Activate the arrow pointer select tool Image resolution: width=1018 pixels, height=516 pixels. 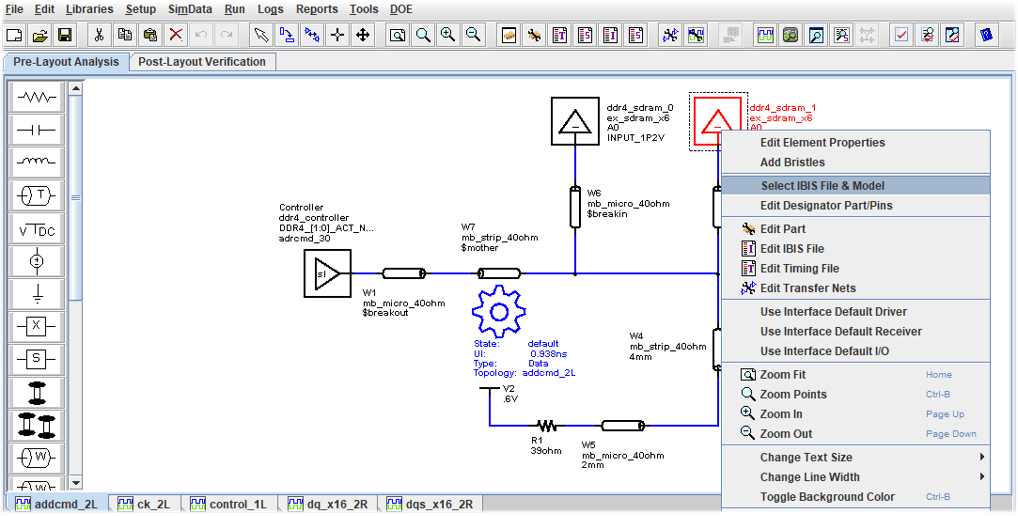(x=262, y=35)
